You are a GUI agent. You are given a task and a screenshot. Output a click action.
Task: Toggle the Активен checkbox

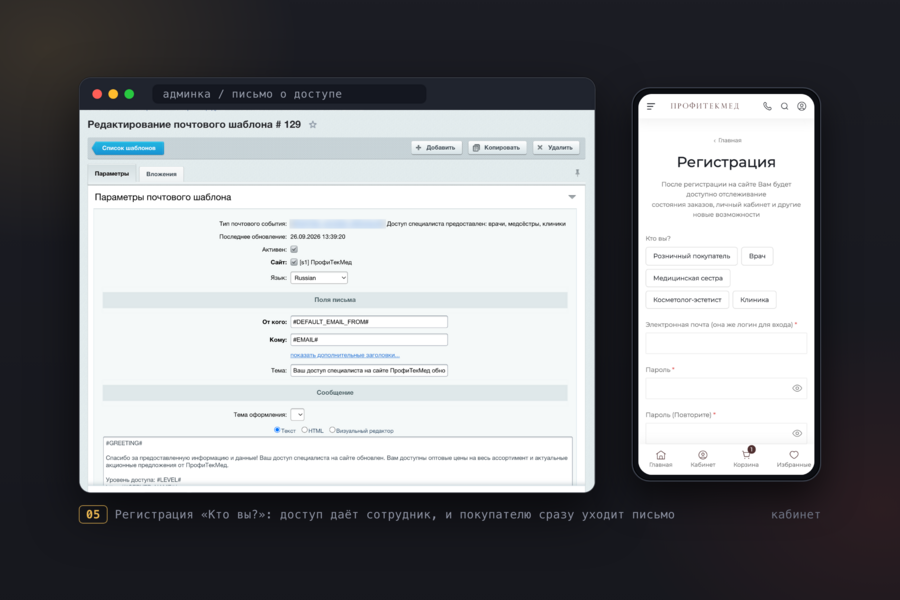point(294,249)
